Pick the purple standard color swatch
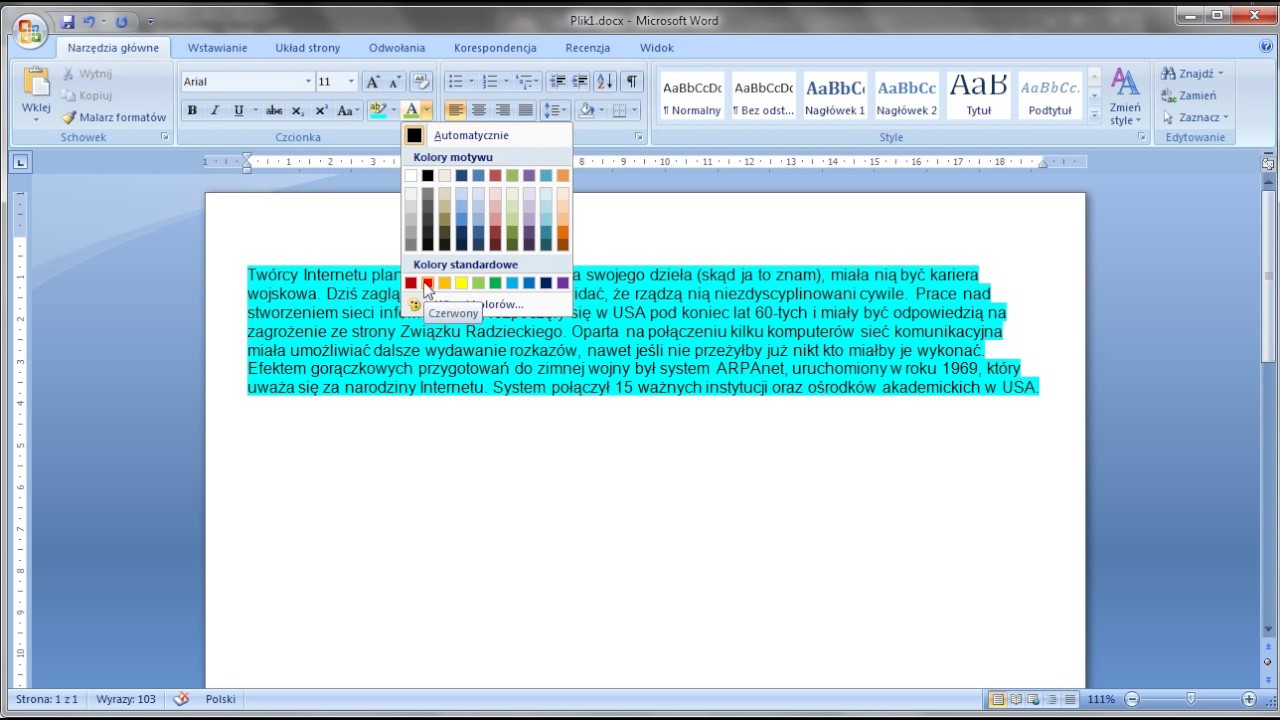This screenshot has height=720, width=1280. coord(563,283)
